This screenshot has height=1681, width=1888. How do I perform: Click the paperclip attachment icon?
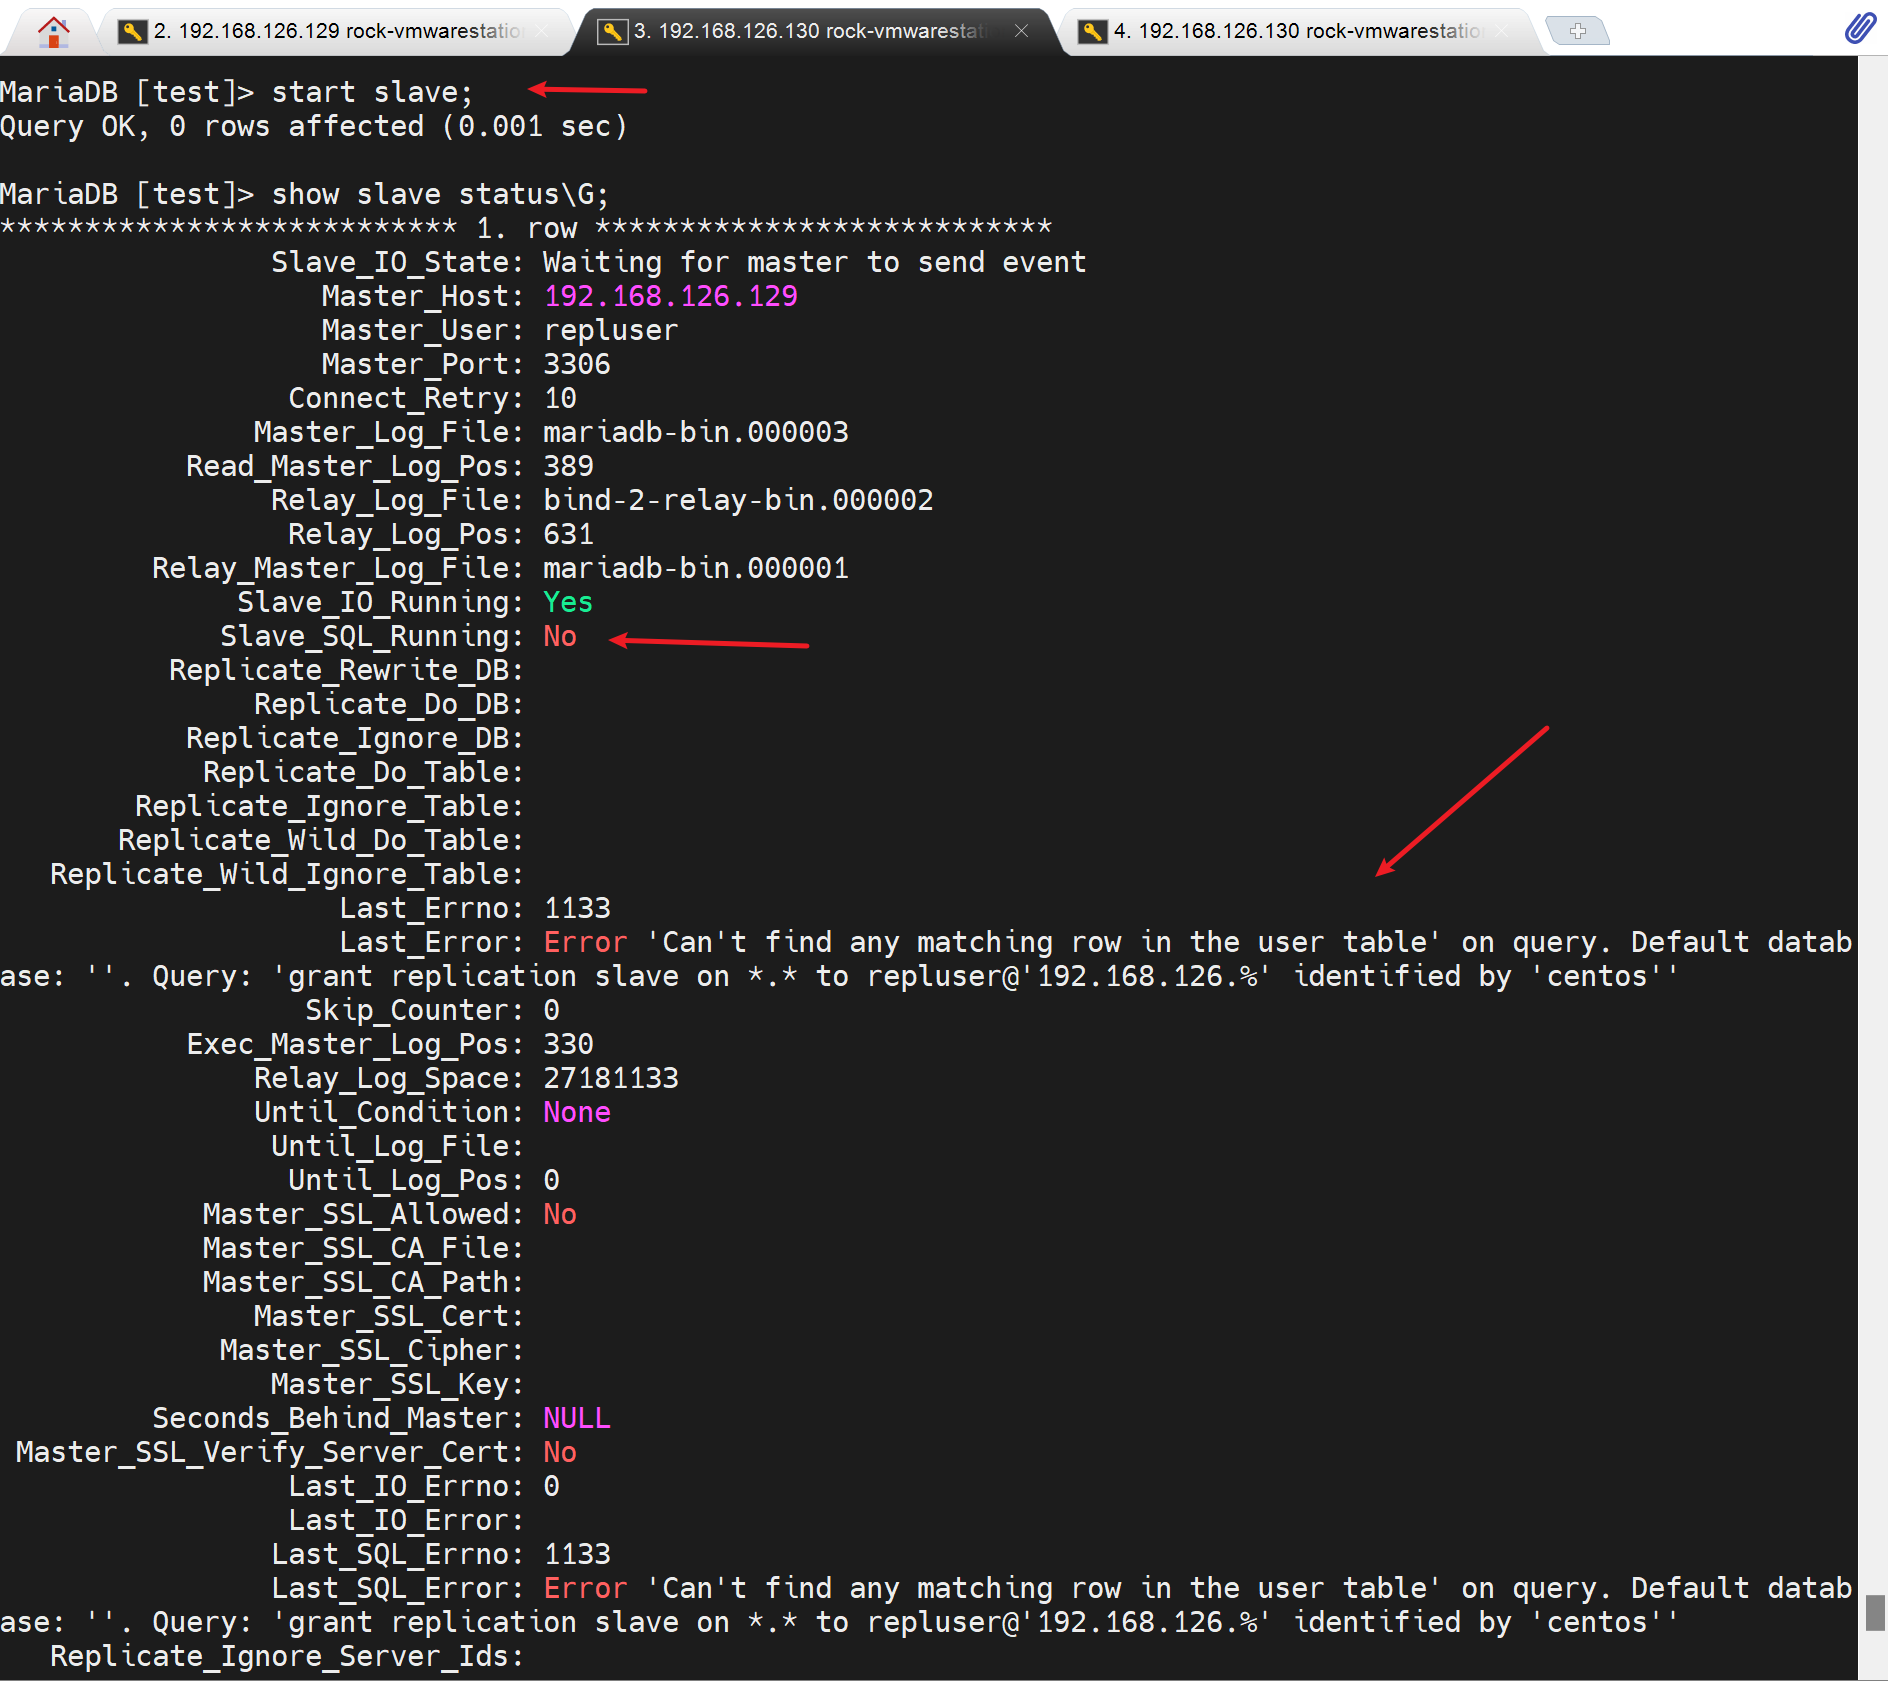(x=1859, y=29)
